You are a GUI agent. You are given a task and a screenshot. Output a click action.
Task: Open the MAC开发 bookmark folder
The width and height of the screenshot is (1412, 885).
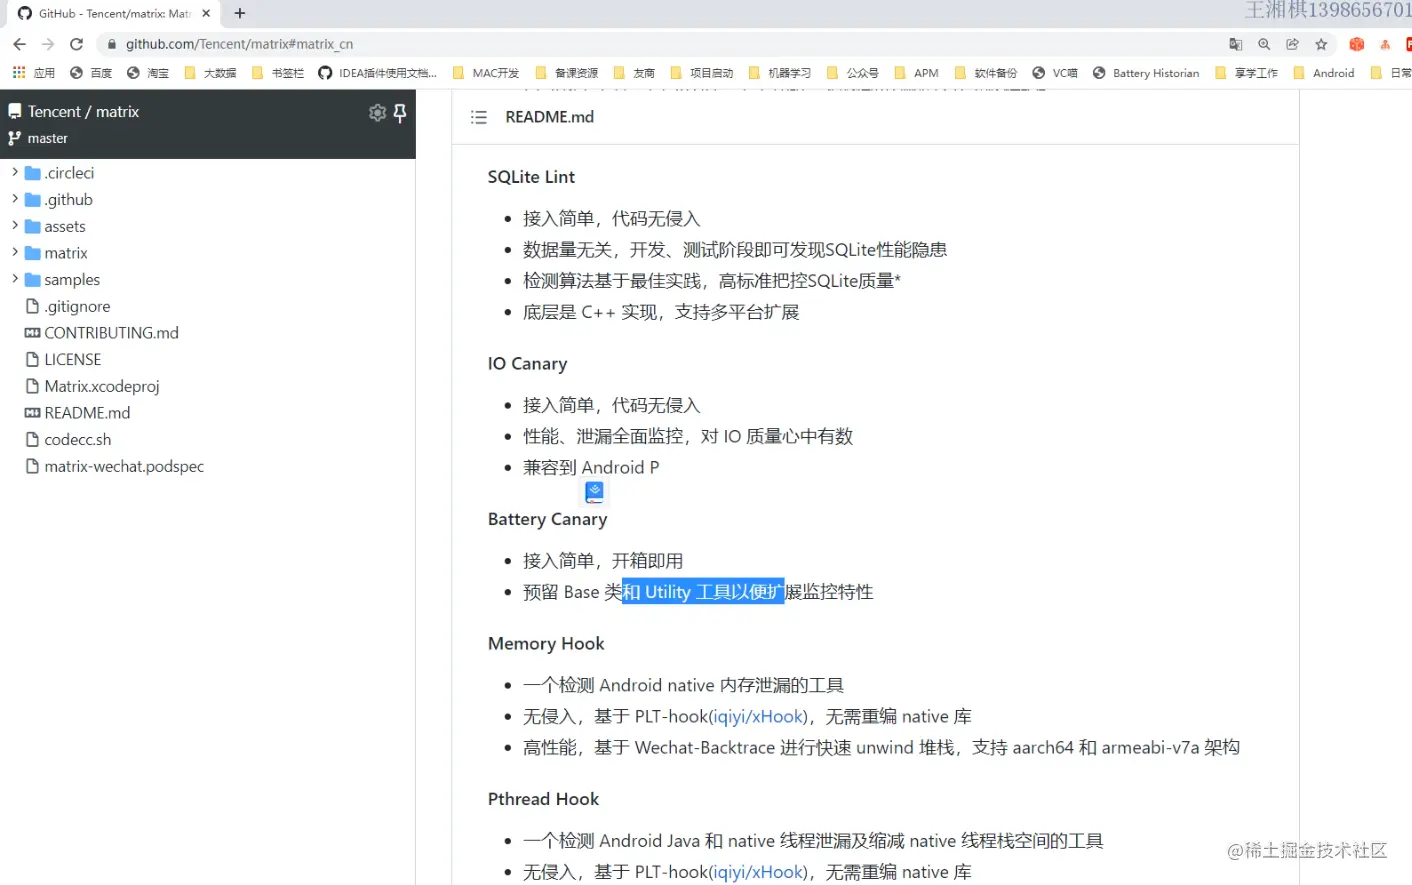click(486, 73)
